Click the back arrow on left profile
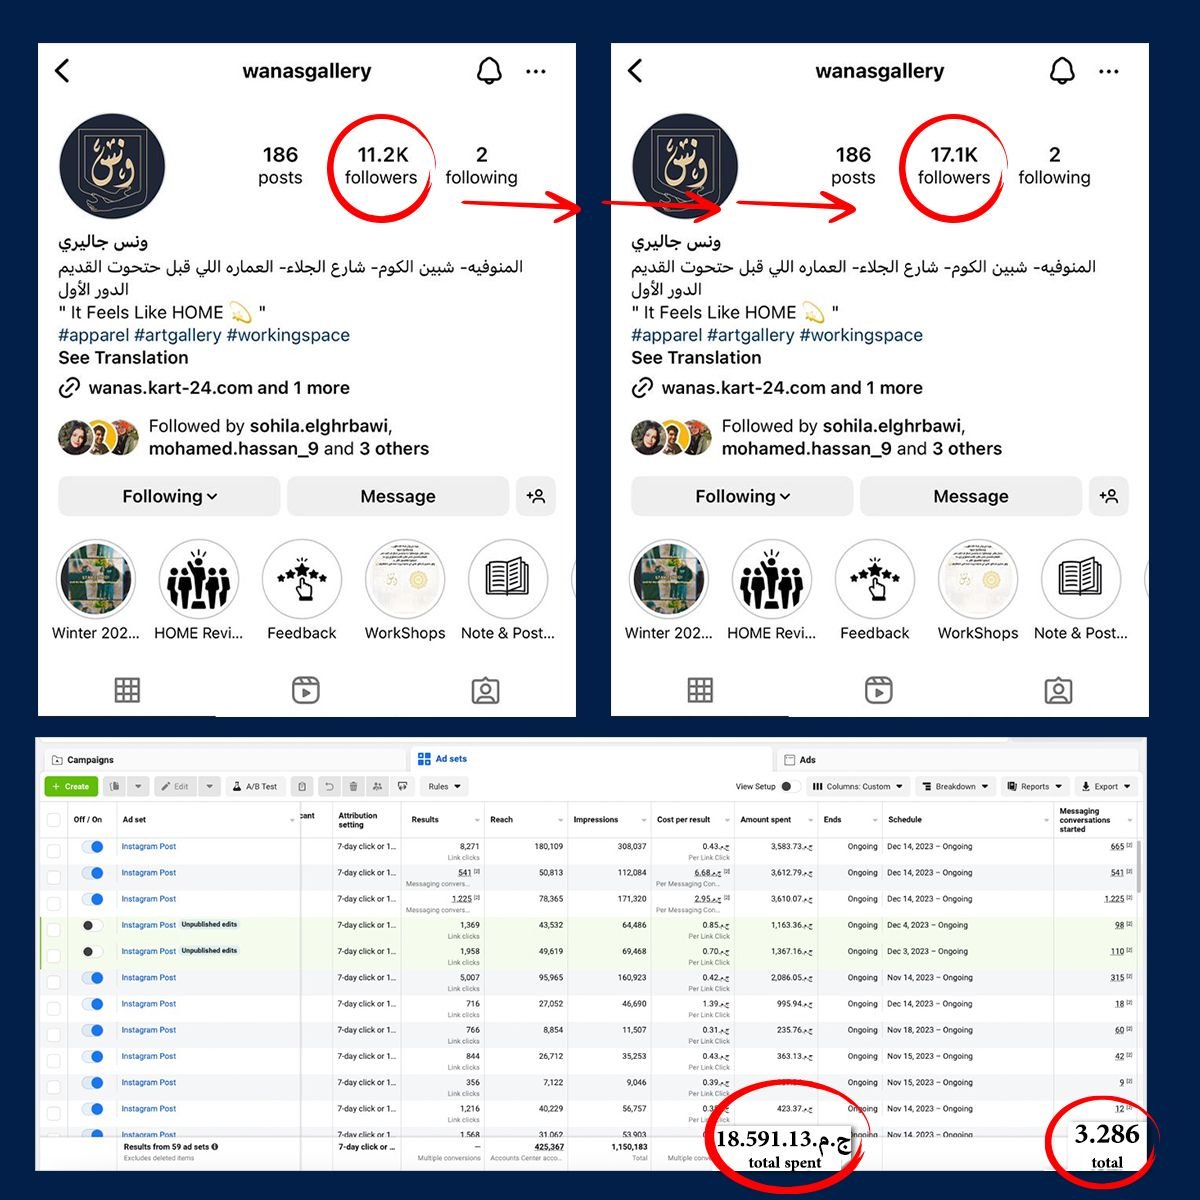1200x1200 pixels. click(x=63, y=71)
